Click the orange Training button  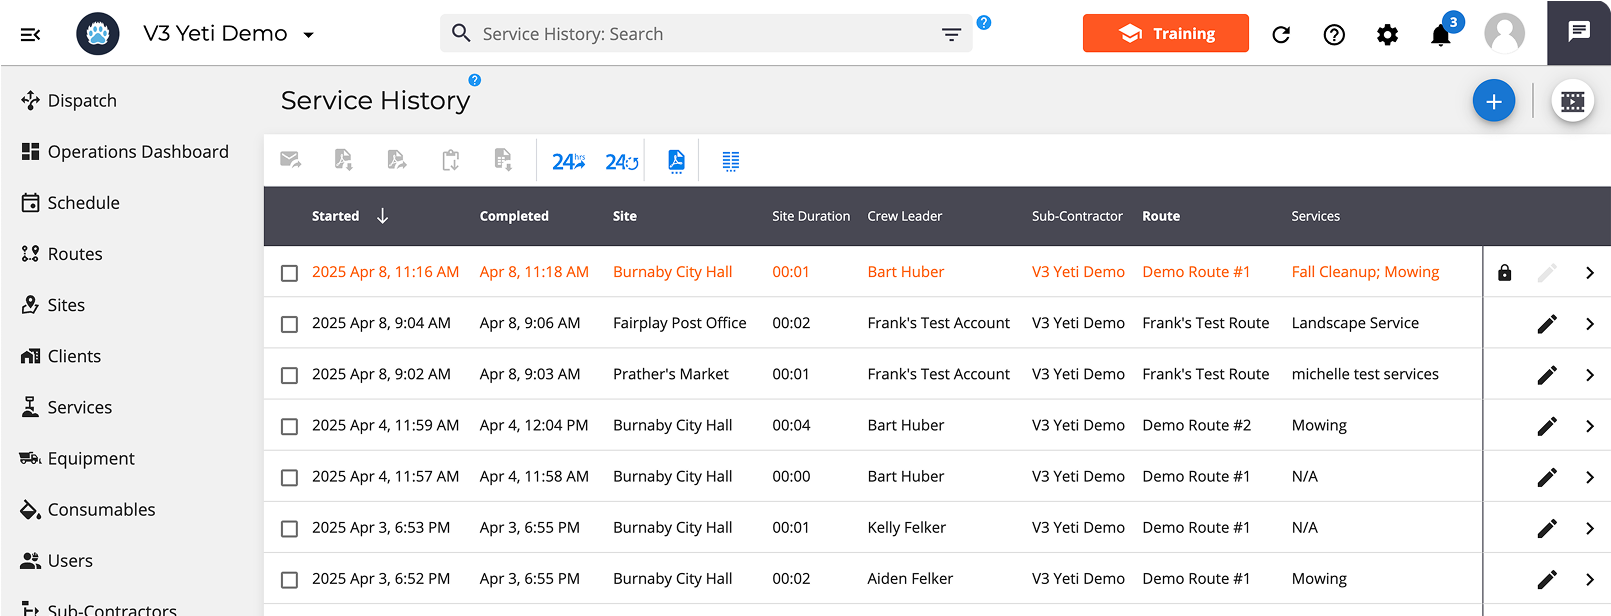click(x=1166, y=33)
